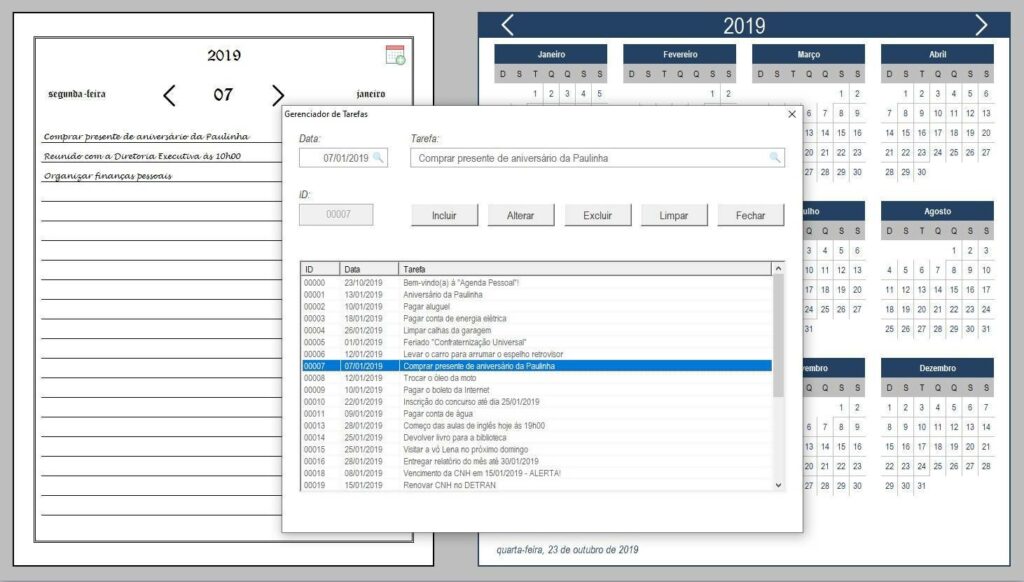Click magnifier icon in Data field

point(378,157)
